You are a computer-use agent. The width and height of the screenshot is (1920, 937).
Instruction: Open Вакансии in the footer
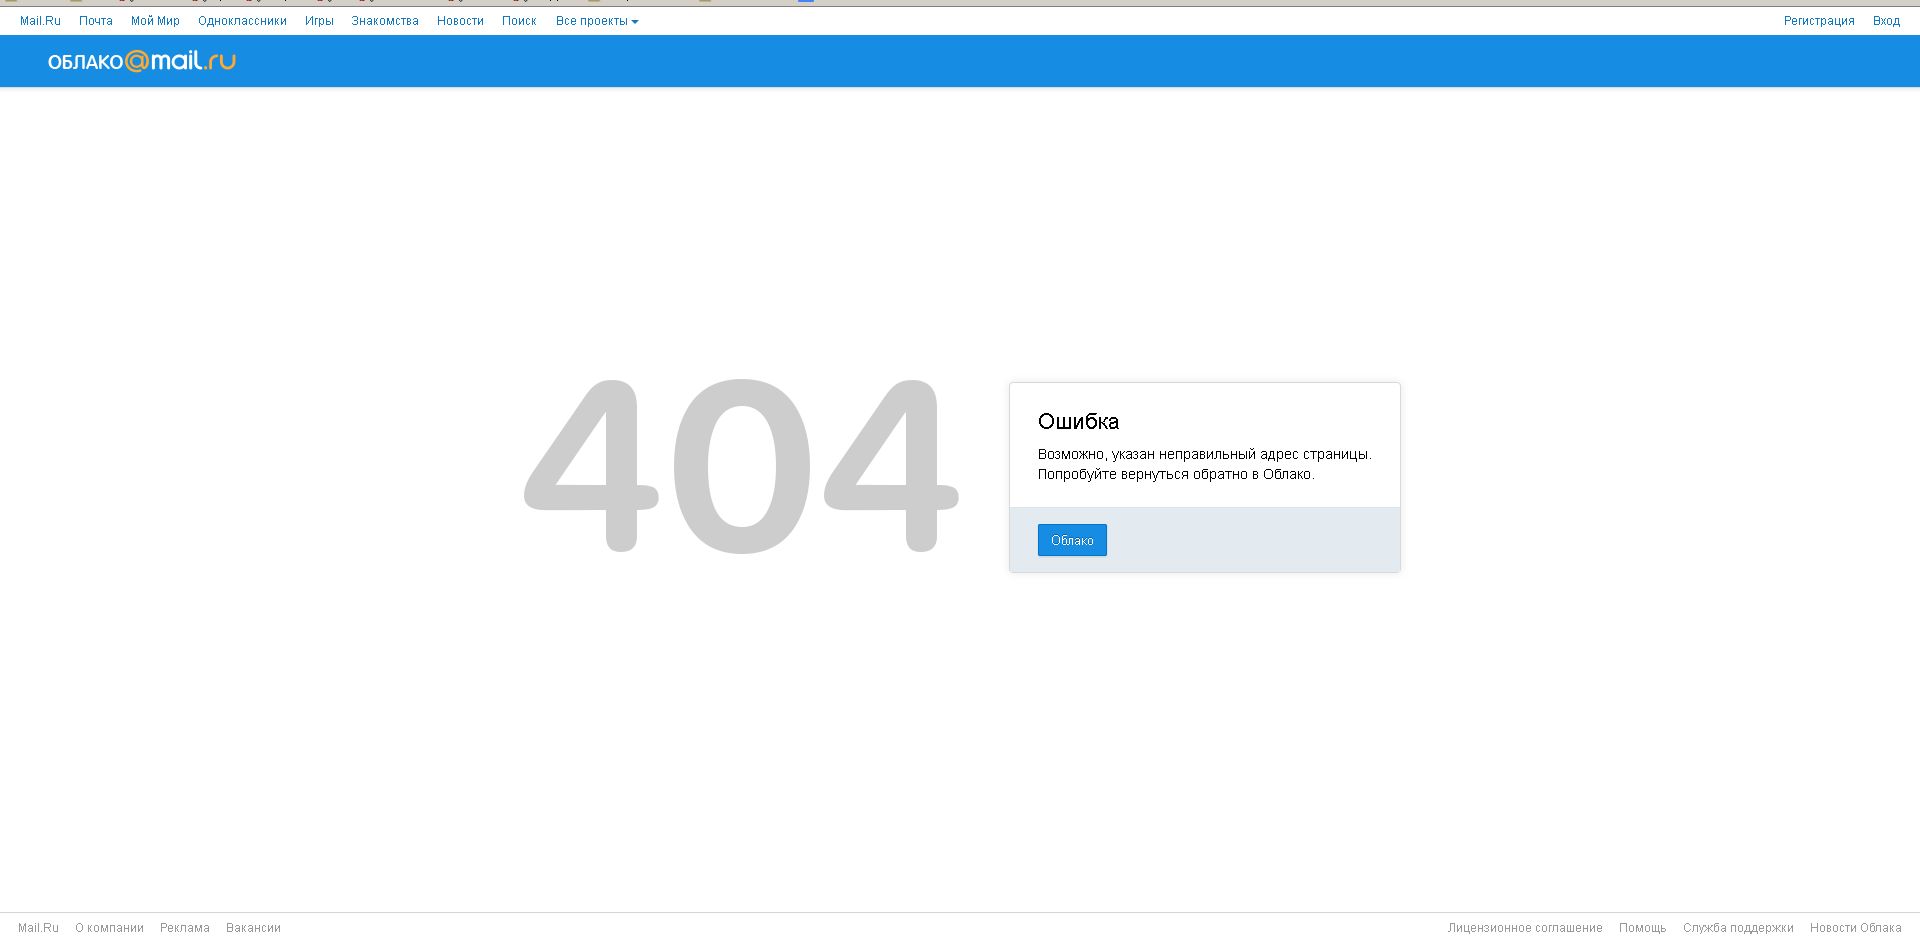click(253, 928)
